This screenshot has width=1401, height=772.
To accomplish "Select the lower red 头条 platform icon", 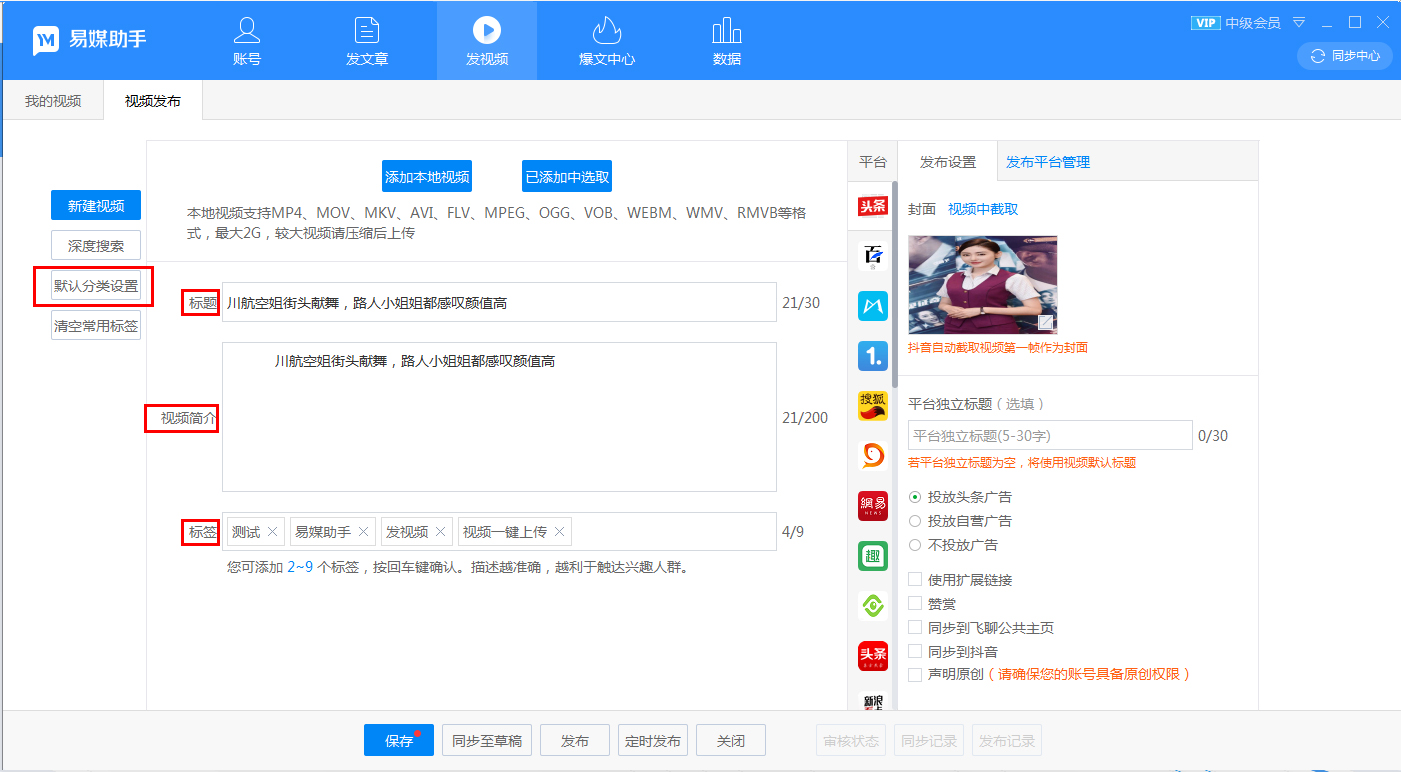I will [872, 656].
